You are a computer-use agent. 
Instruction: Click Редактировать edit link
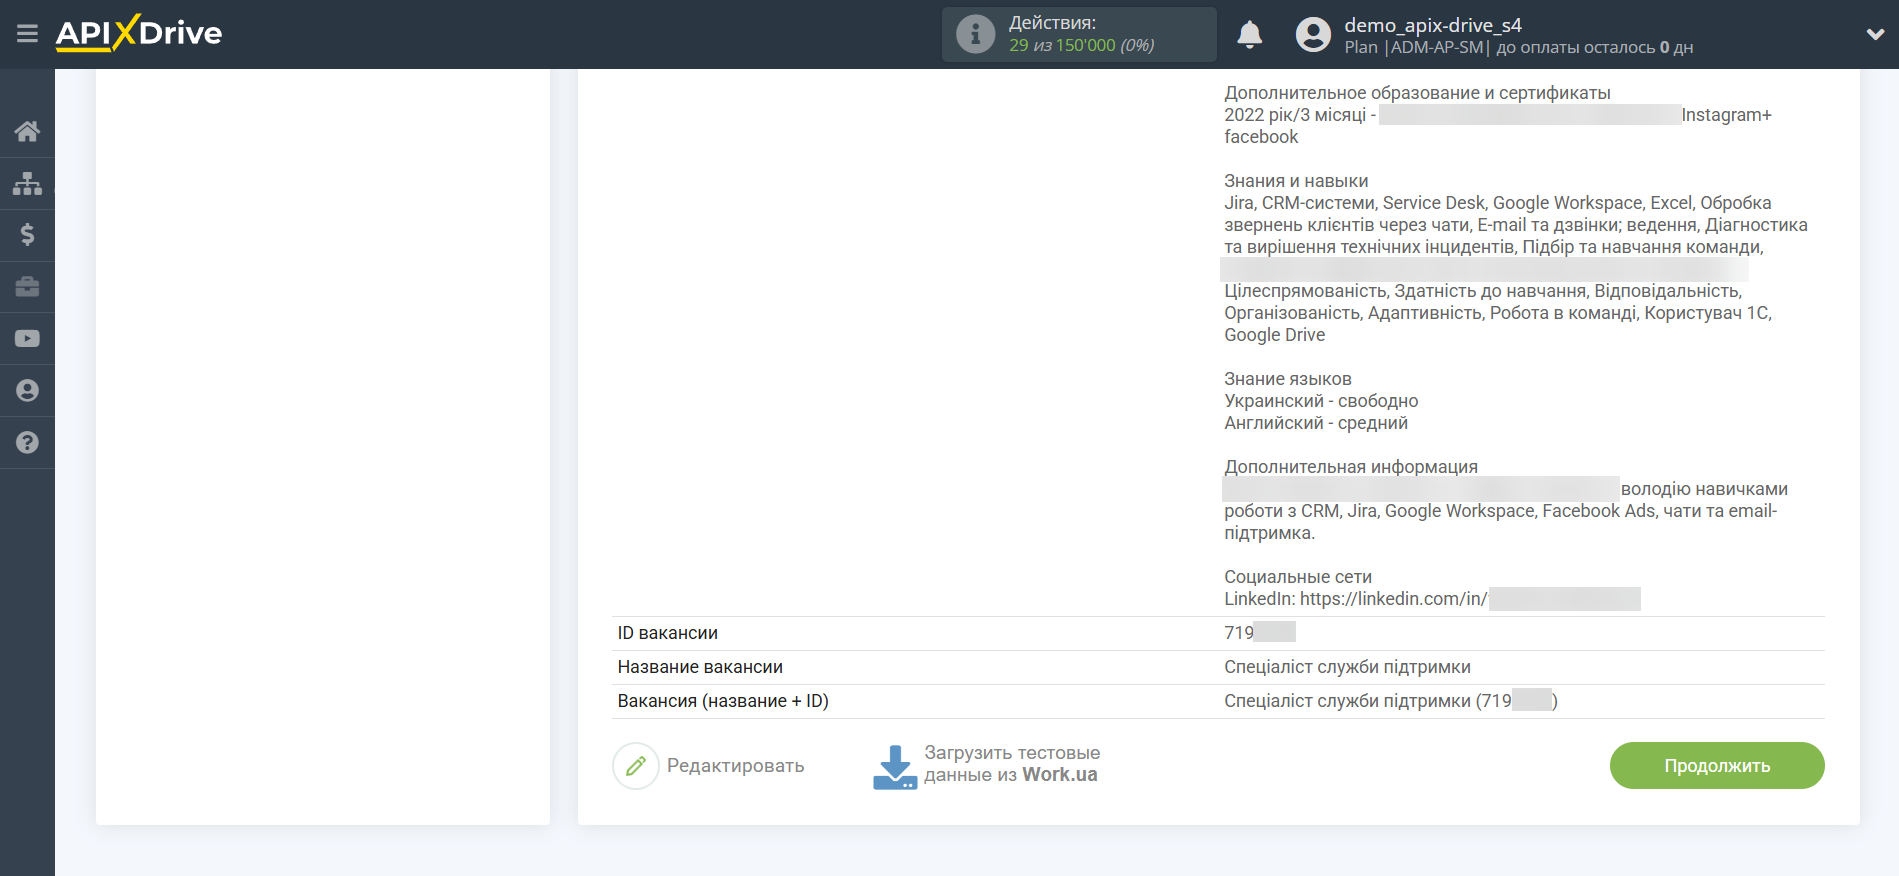[x=735, y=766]
